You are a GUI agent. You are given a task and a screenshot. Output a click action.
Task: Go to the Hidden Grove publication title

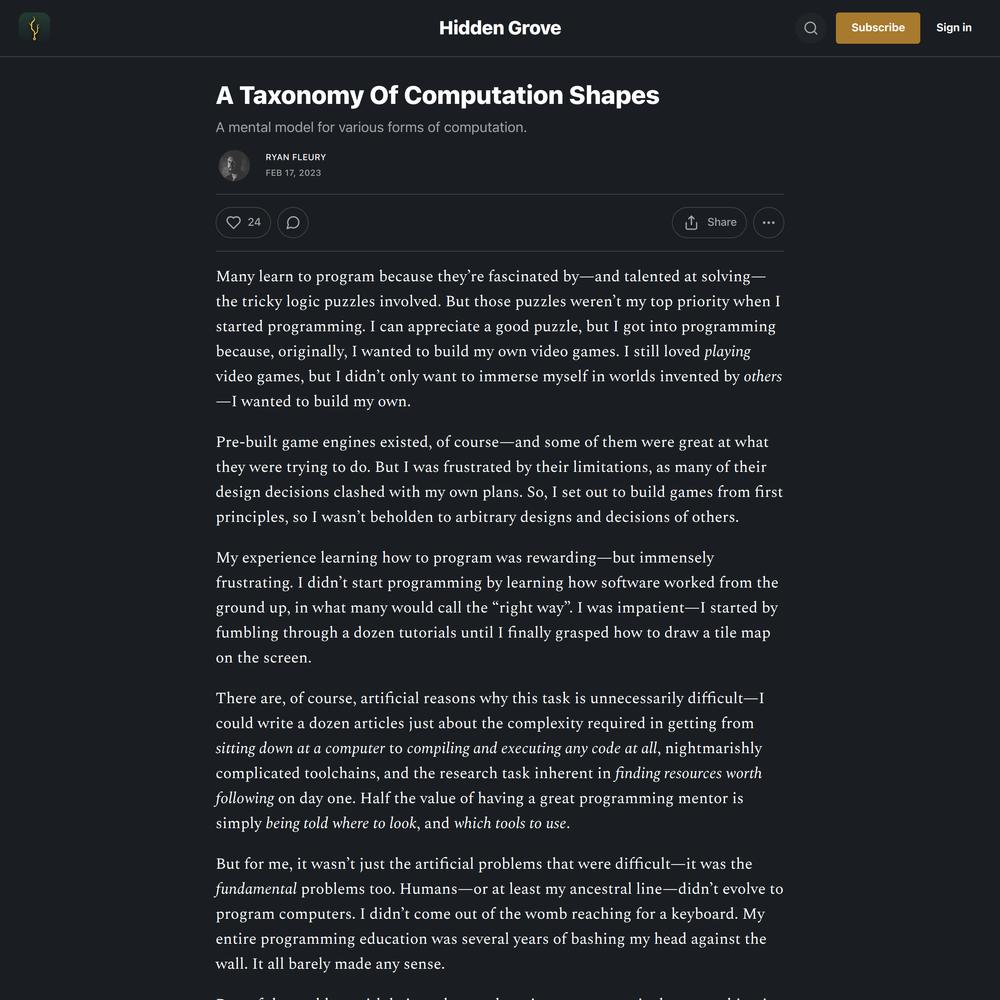(x=500, y=28)
